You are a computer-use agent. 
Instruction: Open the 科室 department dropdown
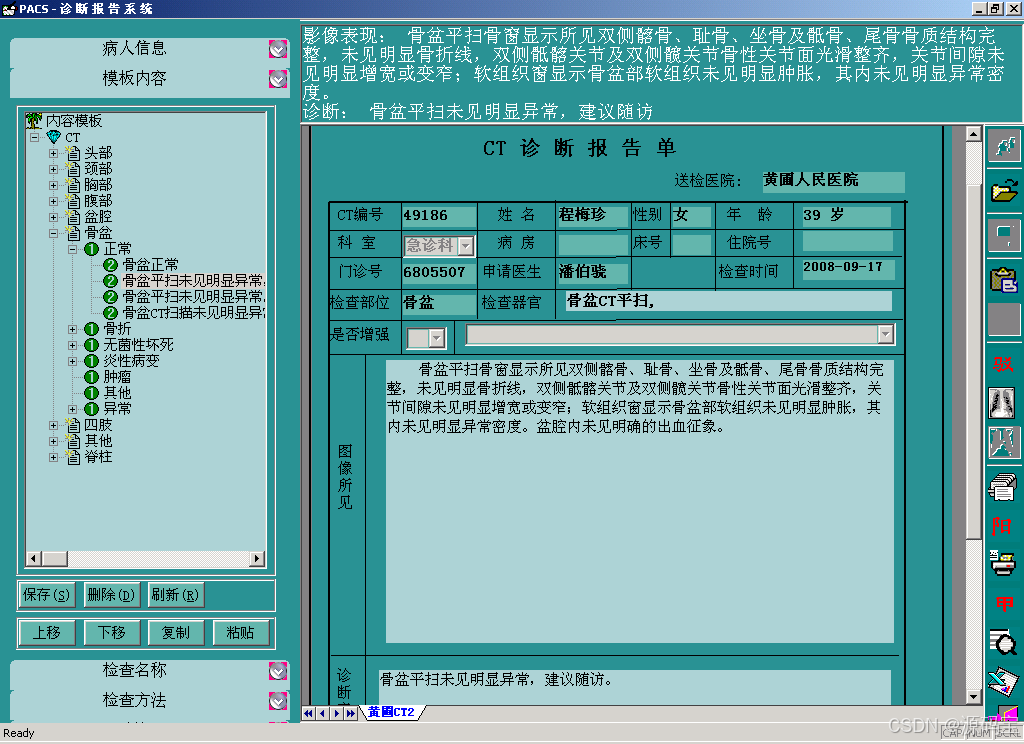point(467,245)
